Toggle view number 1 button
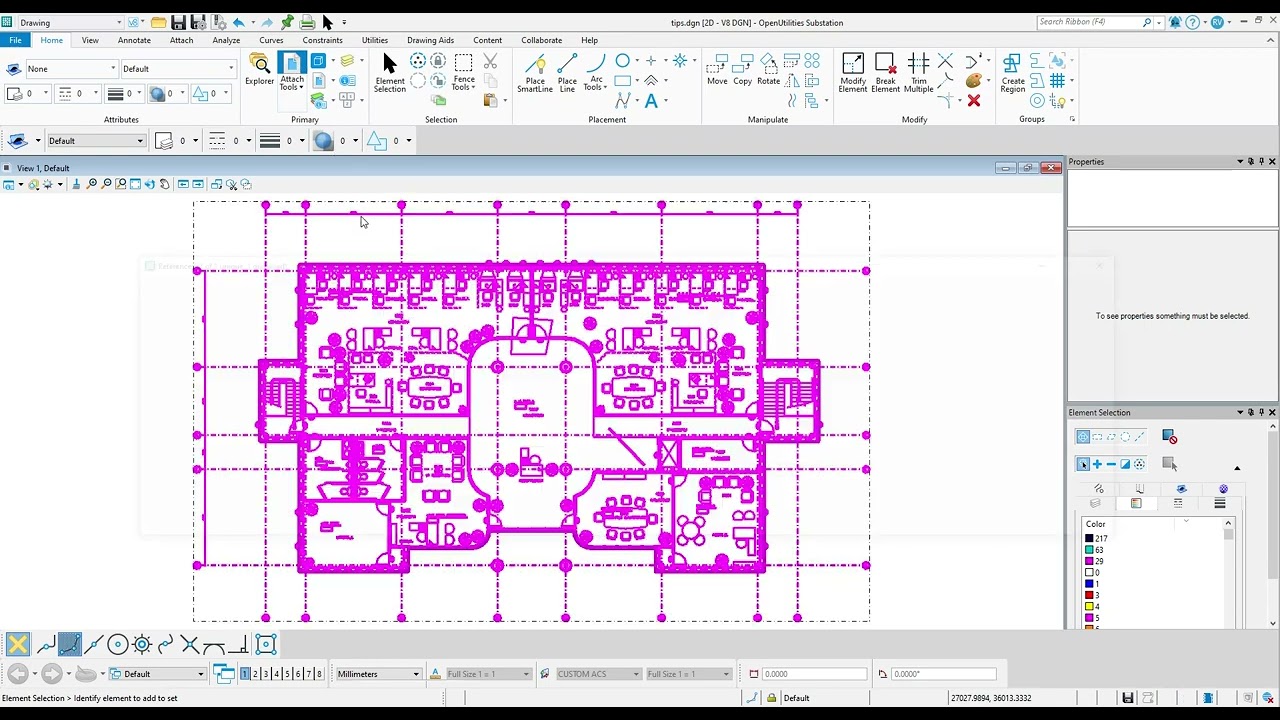Viewport: 1280px width, 720px height. click(245, 674)
